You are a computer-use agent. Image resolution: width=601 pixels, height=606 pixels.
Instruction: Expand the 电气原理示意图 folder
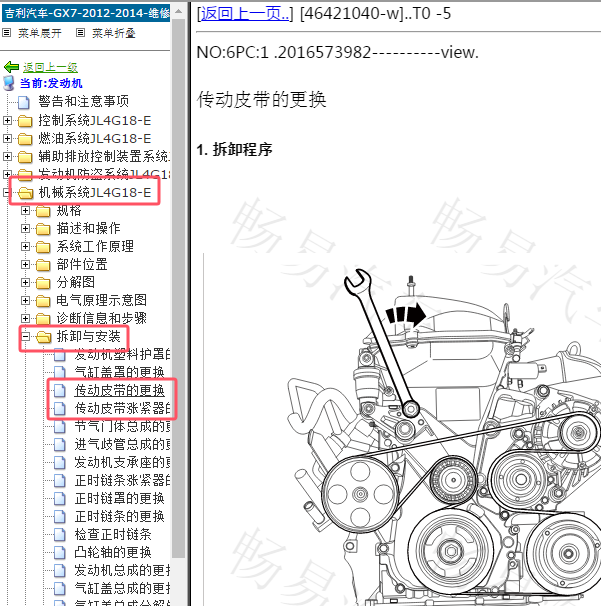26,300
